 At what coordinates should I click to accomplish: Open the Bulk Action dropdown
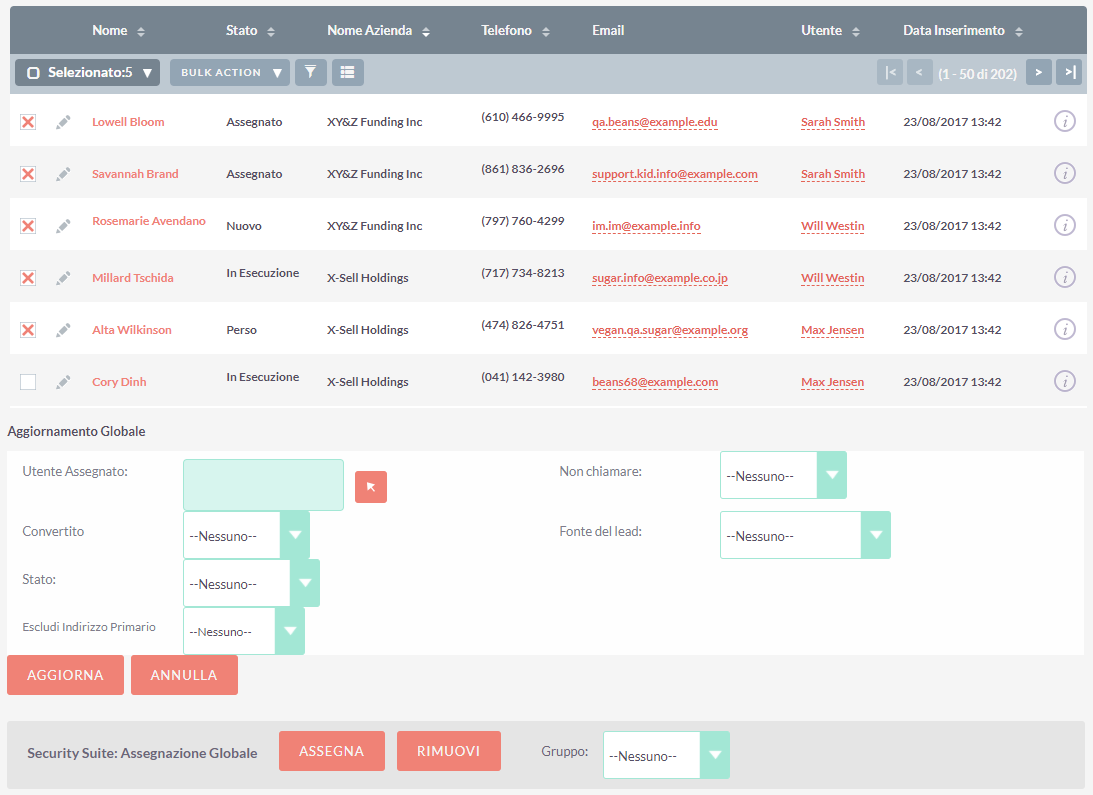229,72
